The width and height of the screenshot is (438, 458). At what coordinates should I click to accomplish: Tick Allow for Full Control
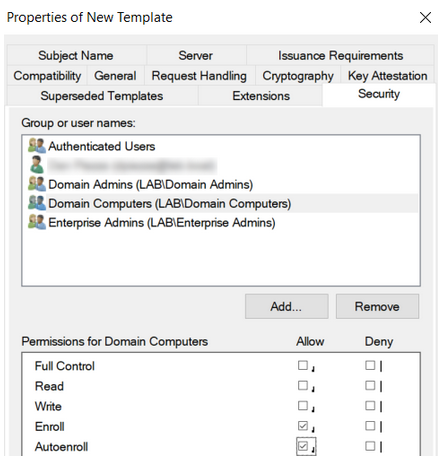[x=303, y=365]
